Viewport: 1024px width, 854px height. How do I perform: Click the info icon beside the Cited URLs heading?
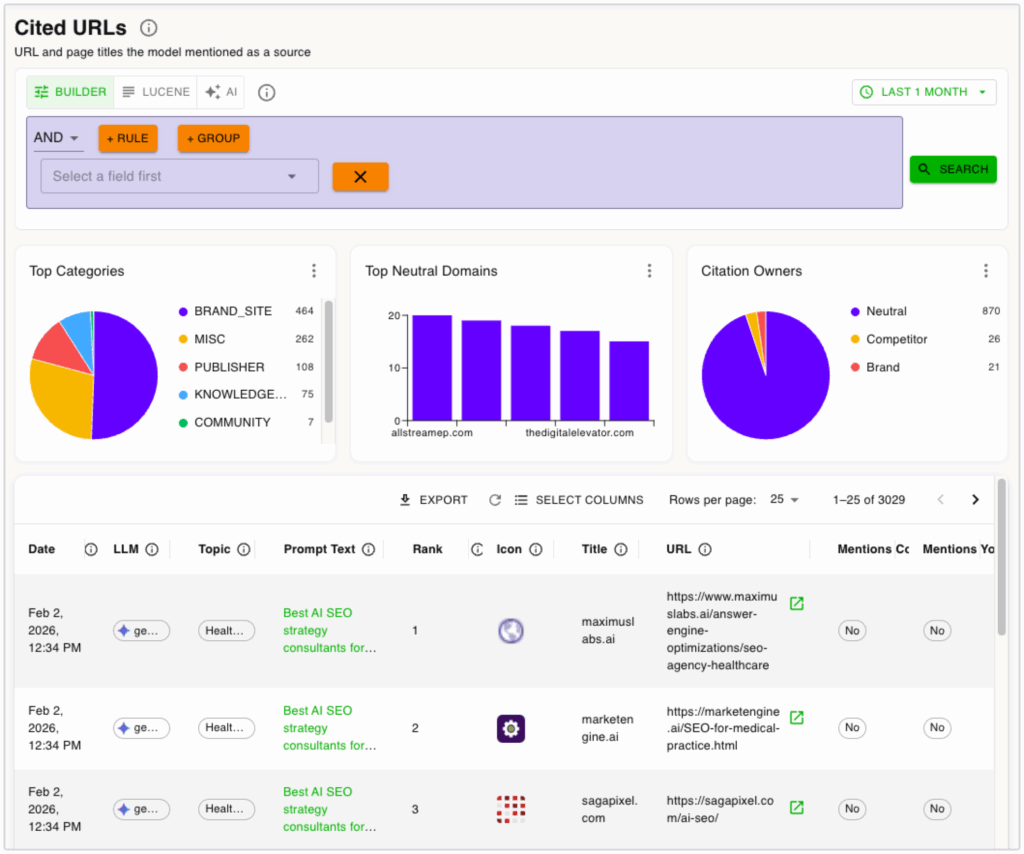coord(149,28)
